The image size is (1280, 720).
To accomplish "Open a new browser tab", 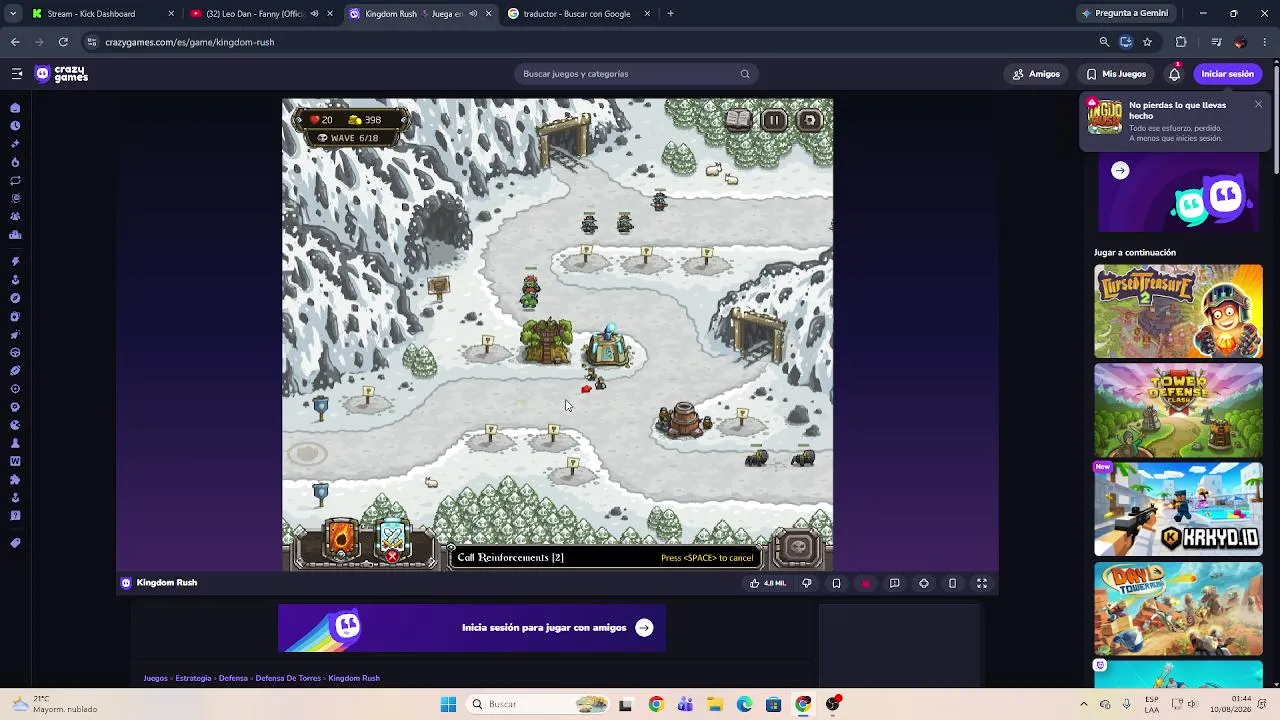I will pos(670,14).
